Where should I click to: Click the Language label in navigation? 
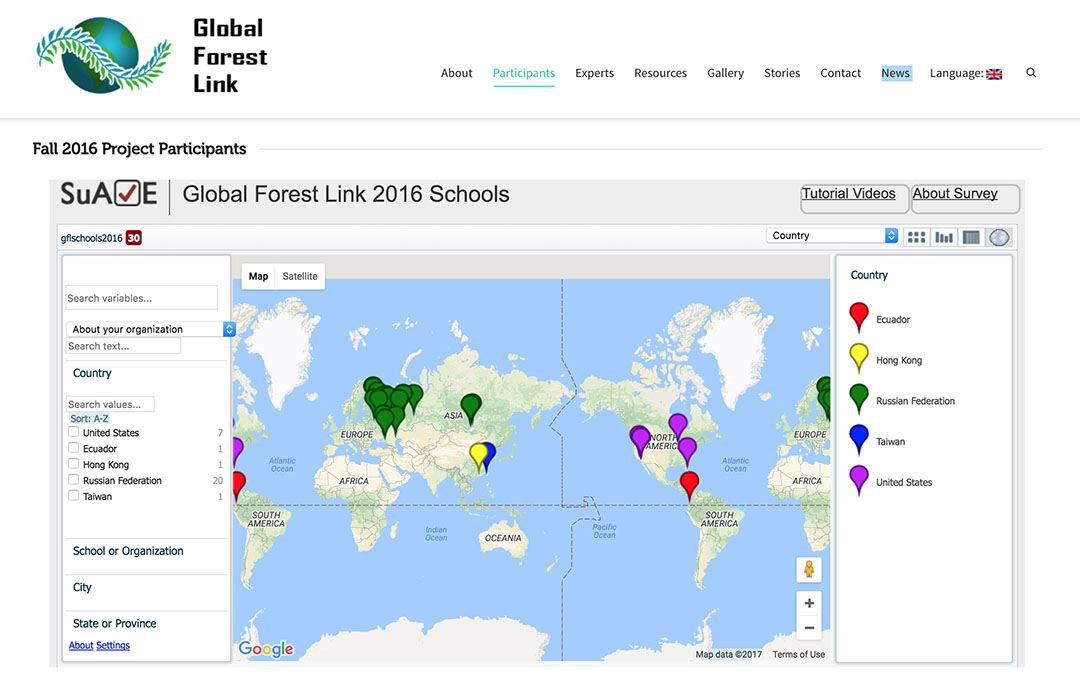(x=956, y=73)
